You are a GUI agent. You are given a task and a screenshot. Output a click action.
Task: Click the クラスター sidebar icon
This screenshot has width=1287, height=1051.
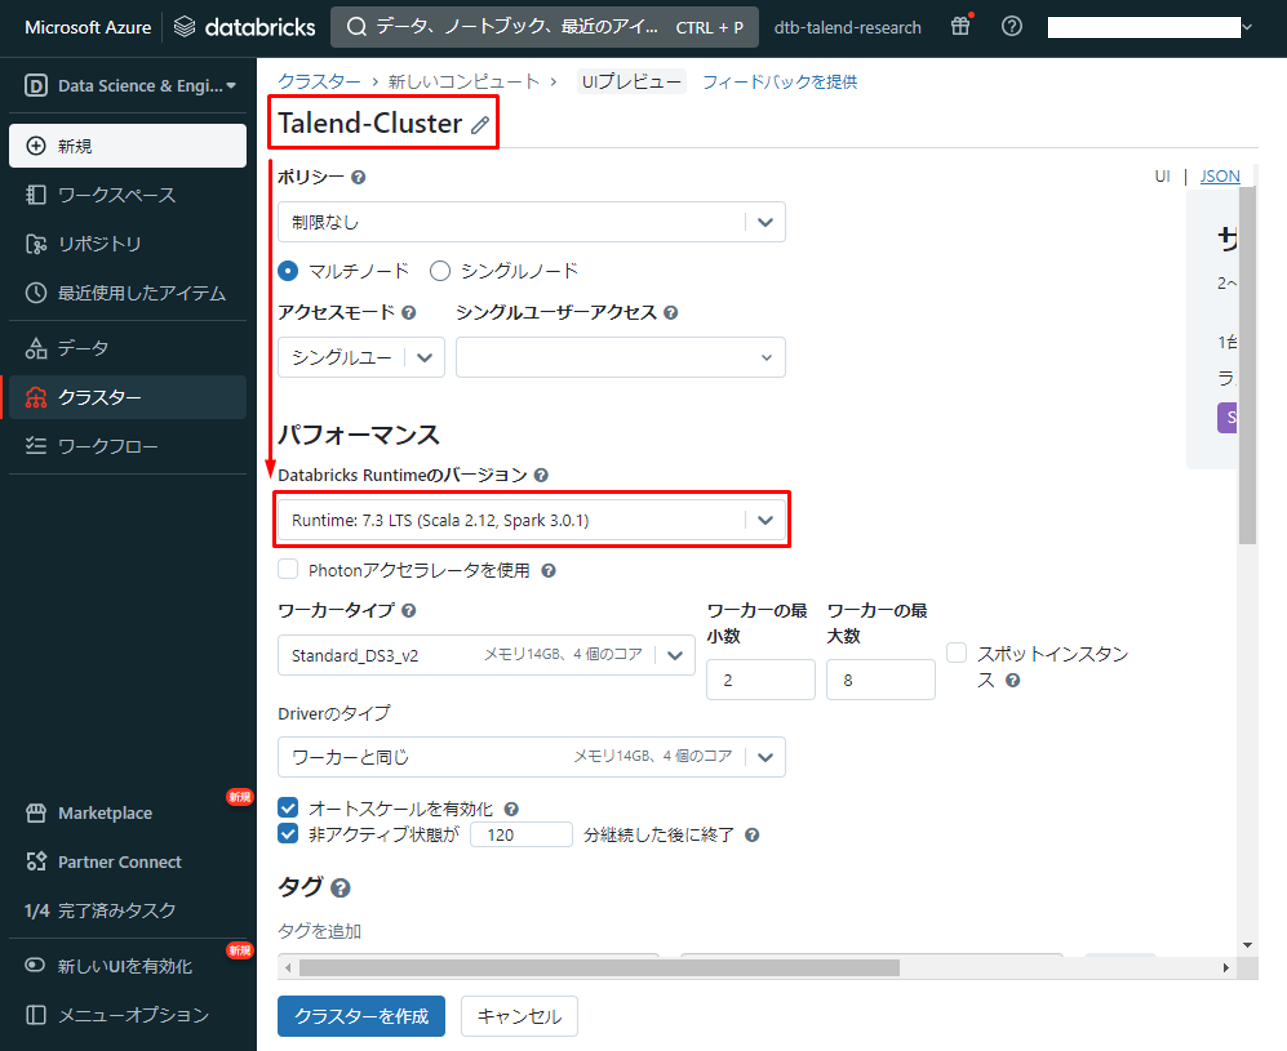[36, 397]
